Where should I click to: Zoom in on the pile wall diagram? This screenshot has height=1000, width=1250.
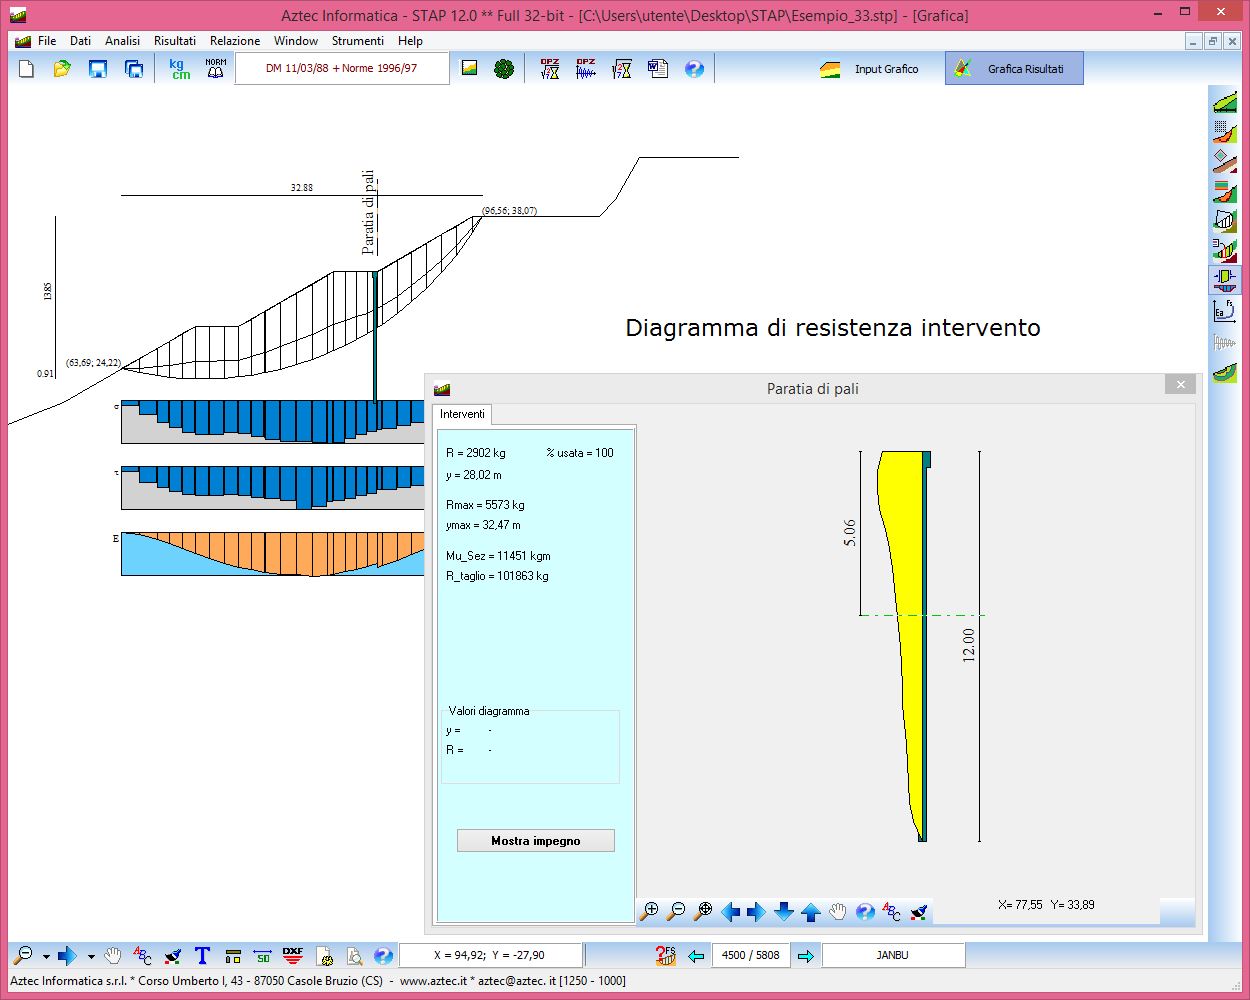pyautogui.click(x=650, y=911)
